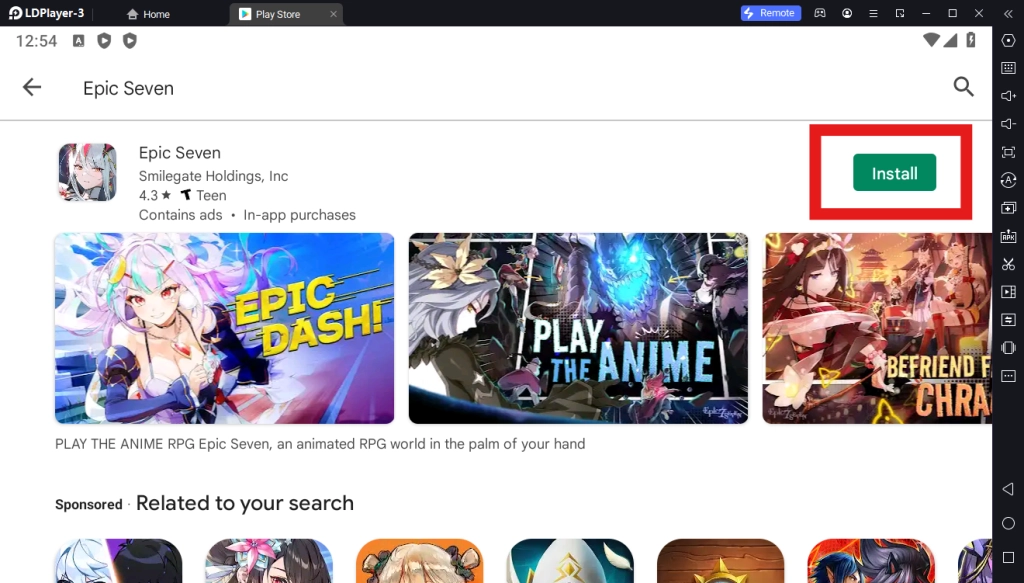Click the mini window mode icon
This screenshot has width=1024, height=583.
(900, 13)
